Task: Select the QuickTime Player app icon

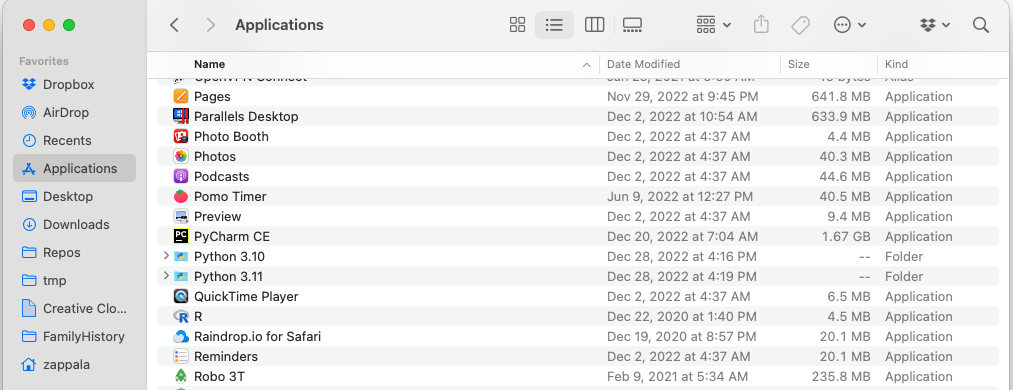Action: coord(181,296)
